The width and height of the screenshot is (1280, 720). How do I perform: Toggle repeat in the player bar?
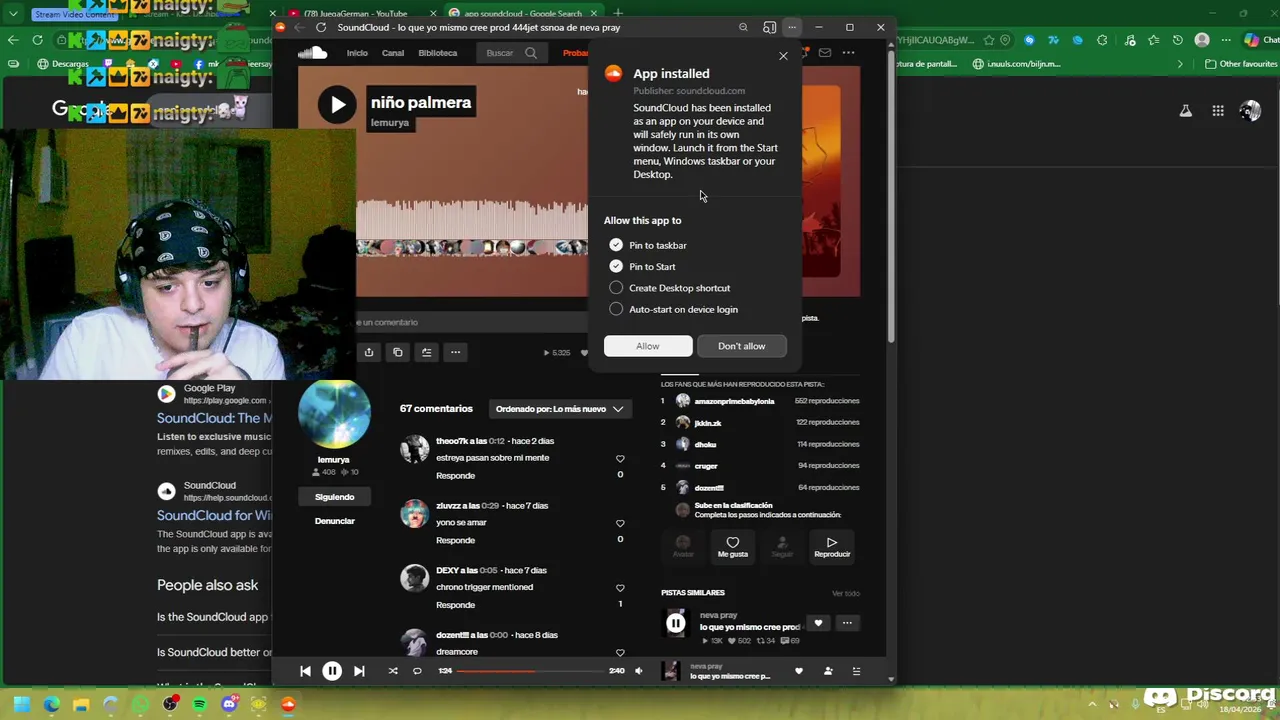417,671
